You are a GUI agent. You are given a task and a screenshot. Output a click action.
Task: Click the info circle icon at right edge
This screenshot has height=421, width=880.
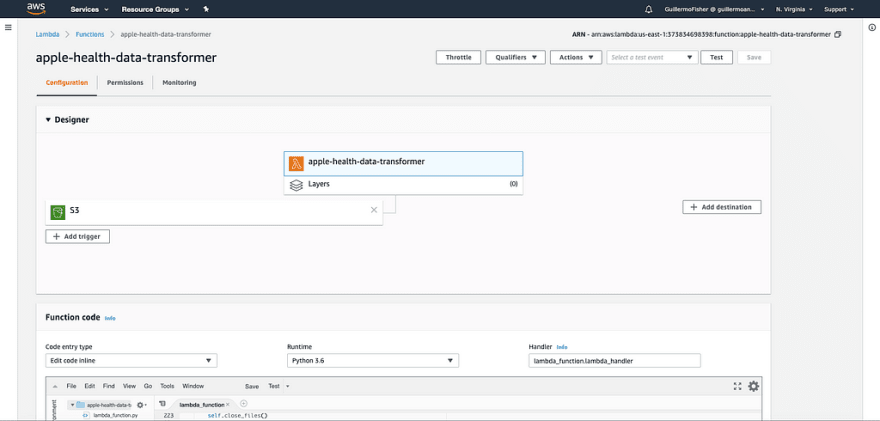pos(872,27)
